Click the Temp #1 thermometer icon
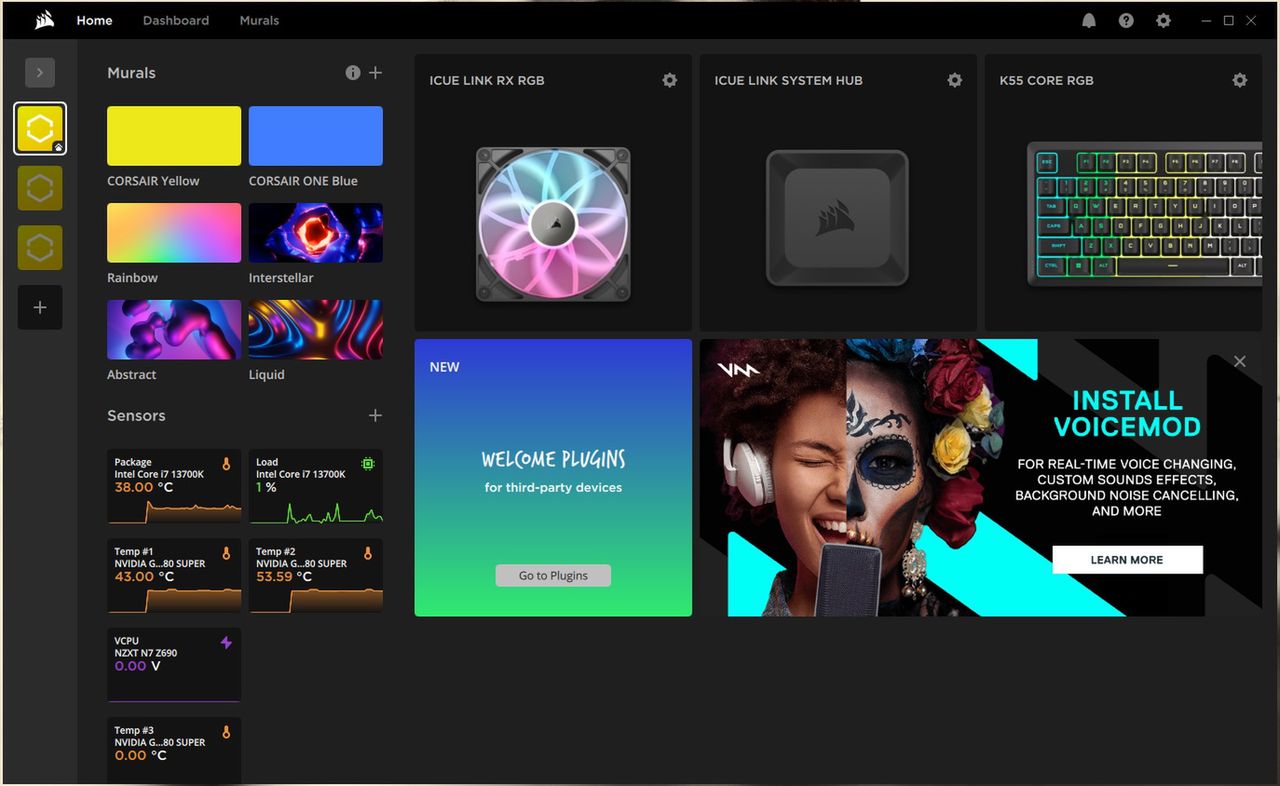The height and width of the screenshot is (786, 1280). click(x=226, y=553)
